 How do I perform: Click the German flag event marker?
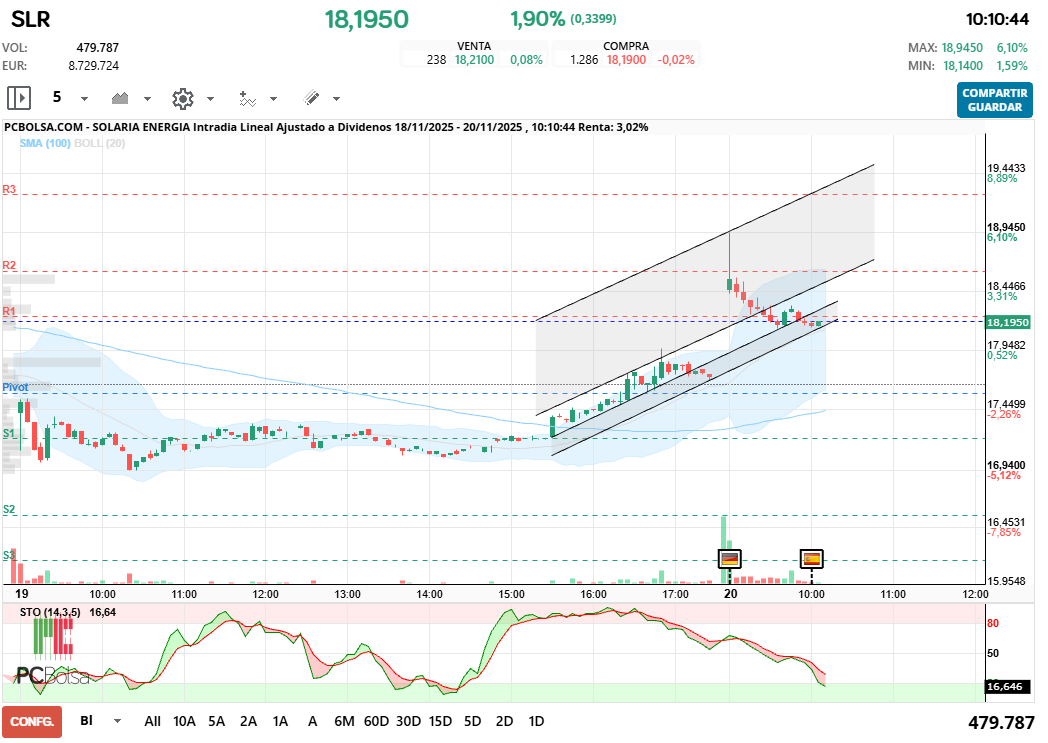[729, 558]
